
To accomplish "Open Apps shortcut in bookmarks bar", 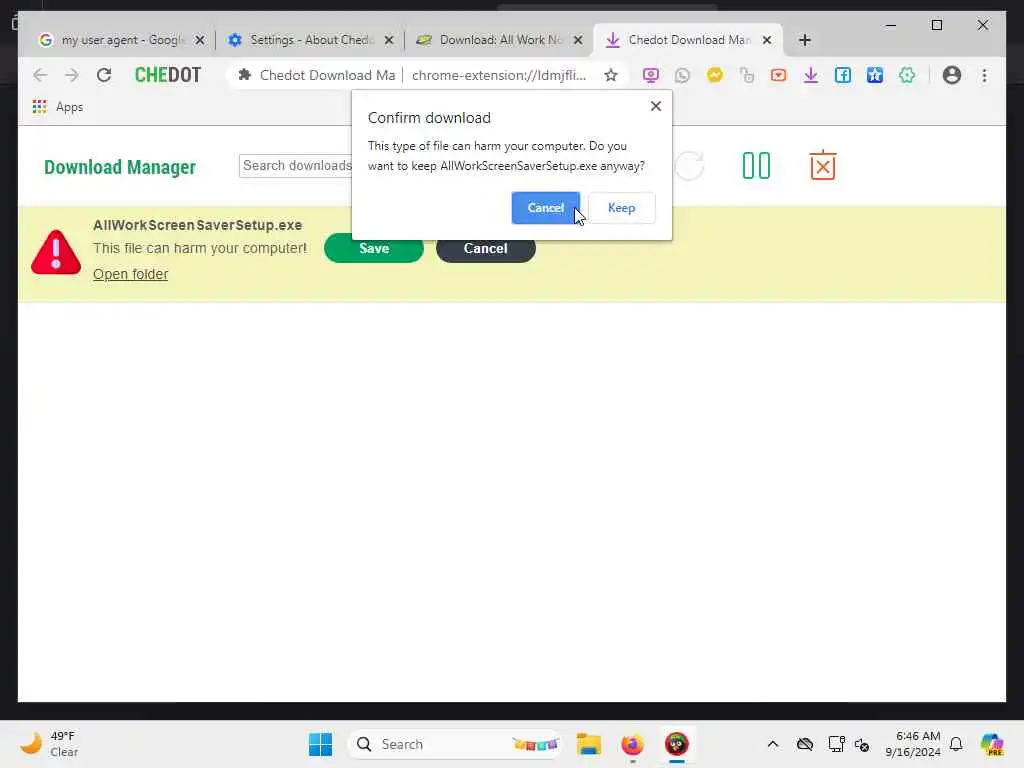I will pos(57,106).
